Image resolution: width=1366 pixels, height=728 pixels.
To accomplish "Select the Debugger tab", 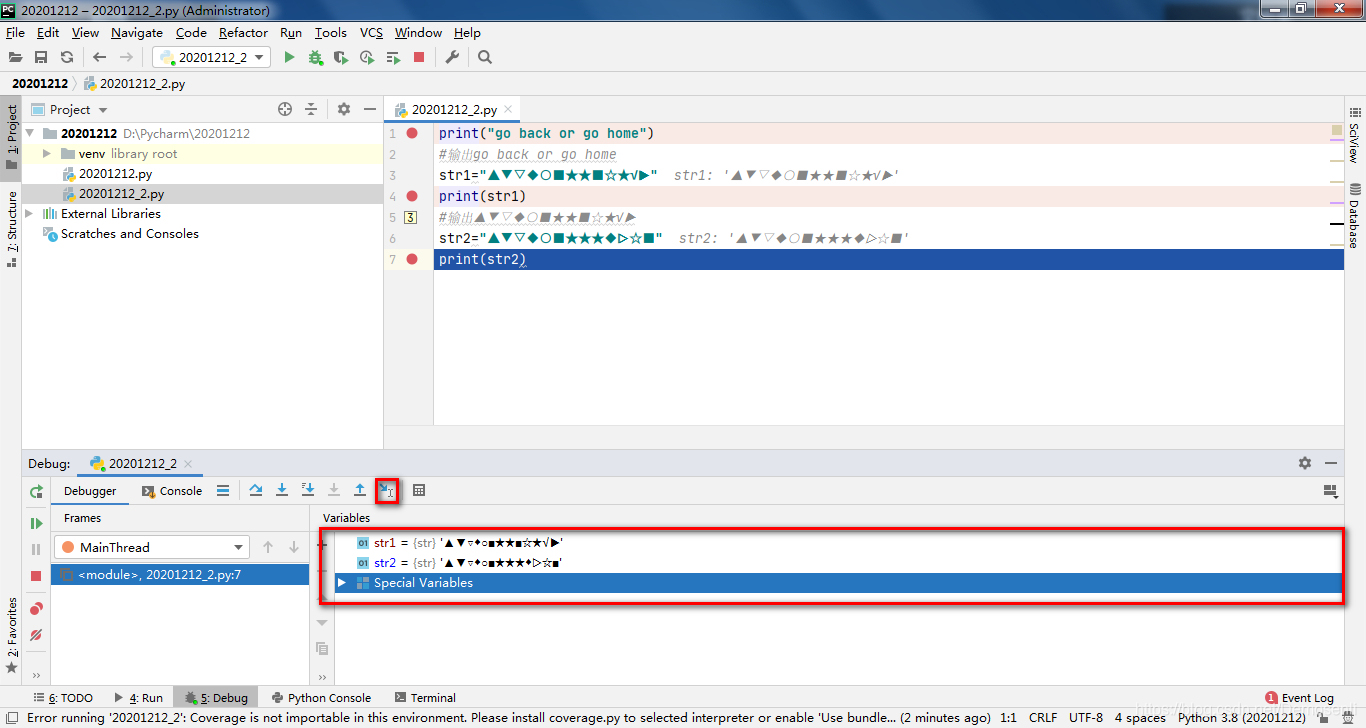I will [90, 491].
